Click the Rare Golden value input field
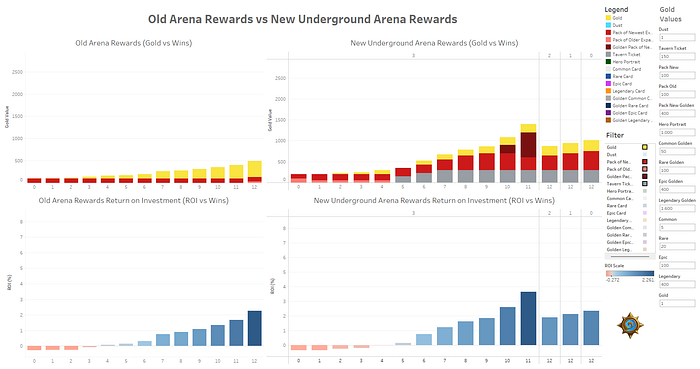Viewport: 700px width, 369px height. click(677, 170)
